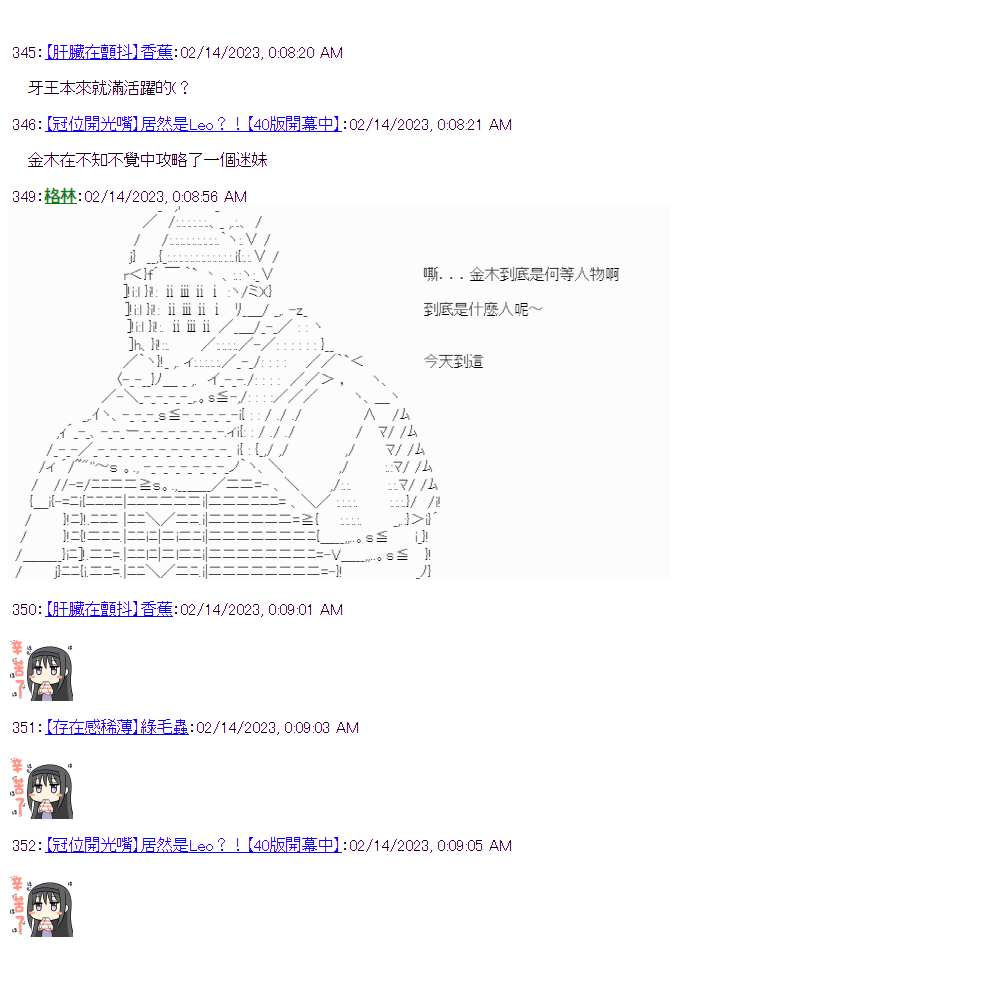Viewport: 1000px width, 985px height.
Task: Click the line 今天到這 in post 349
Action: point(453,362)
